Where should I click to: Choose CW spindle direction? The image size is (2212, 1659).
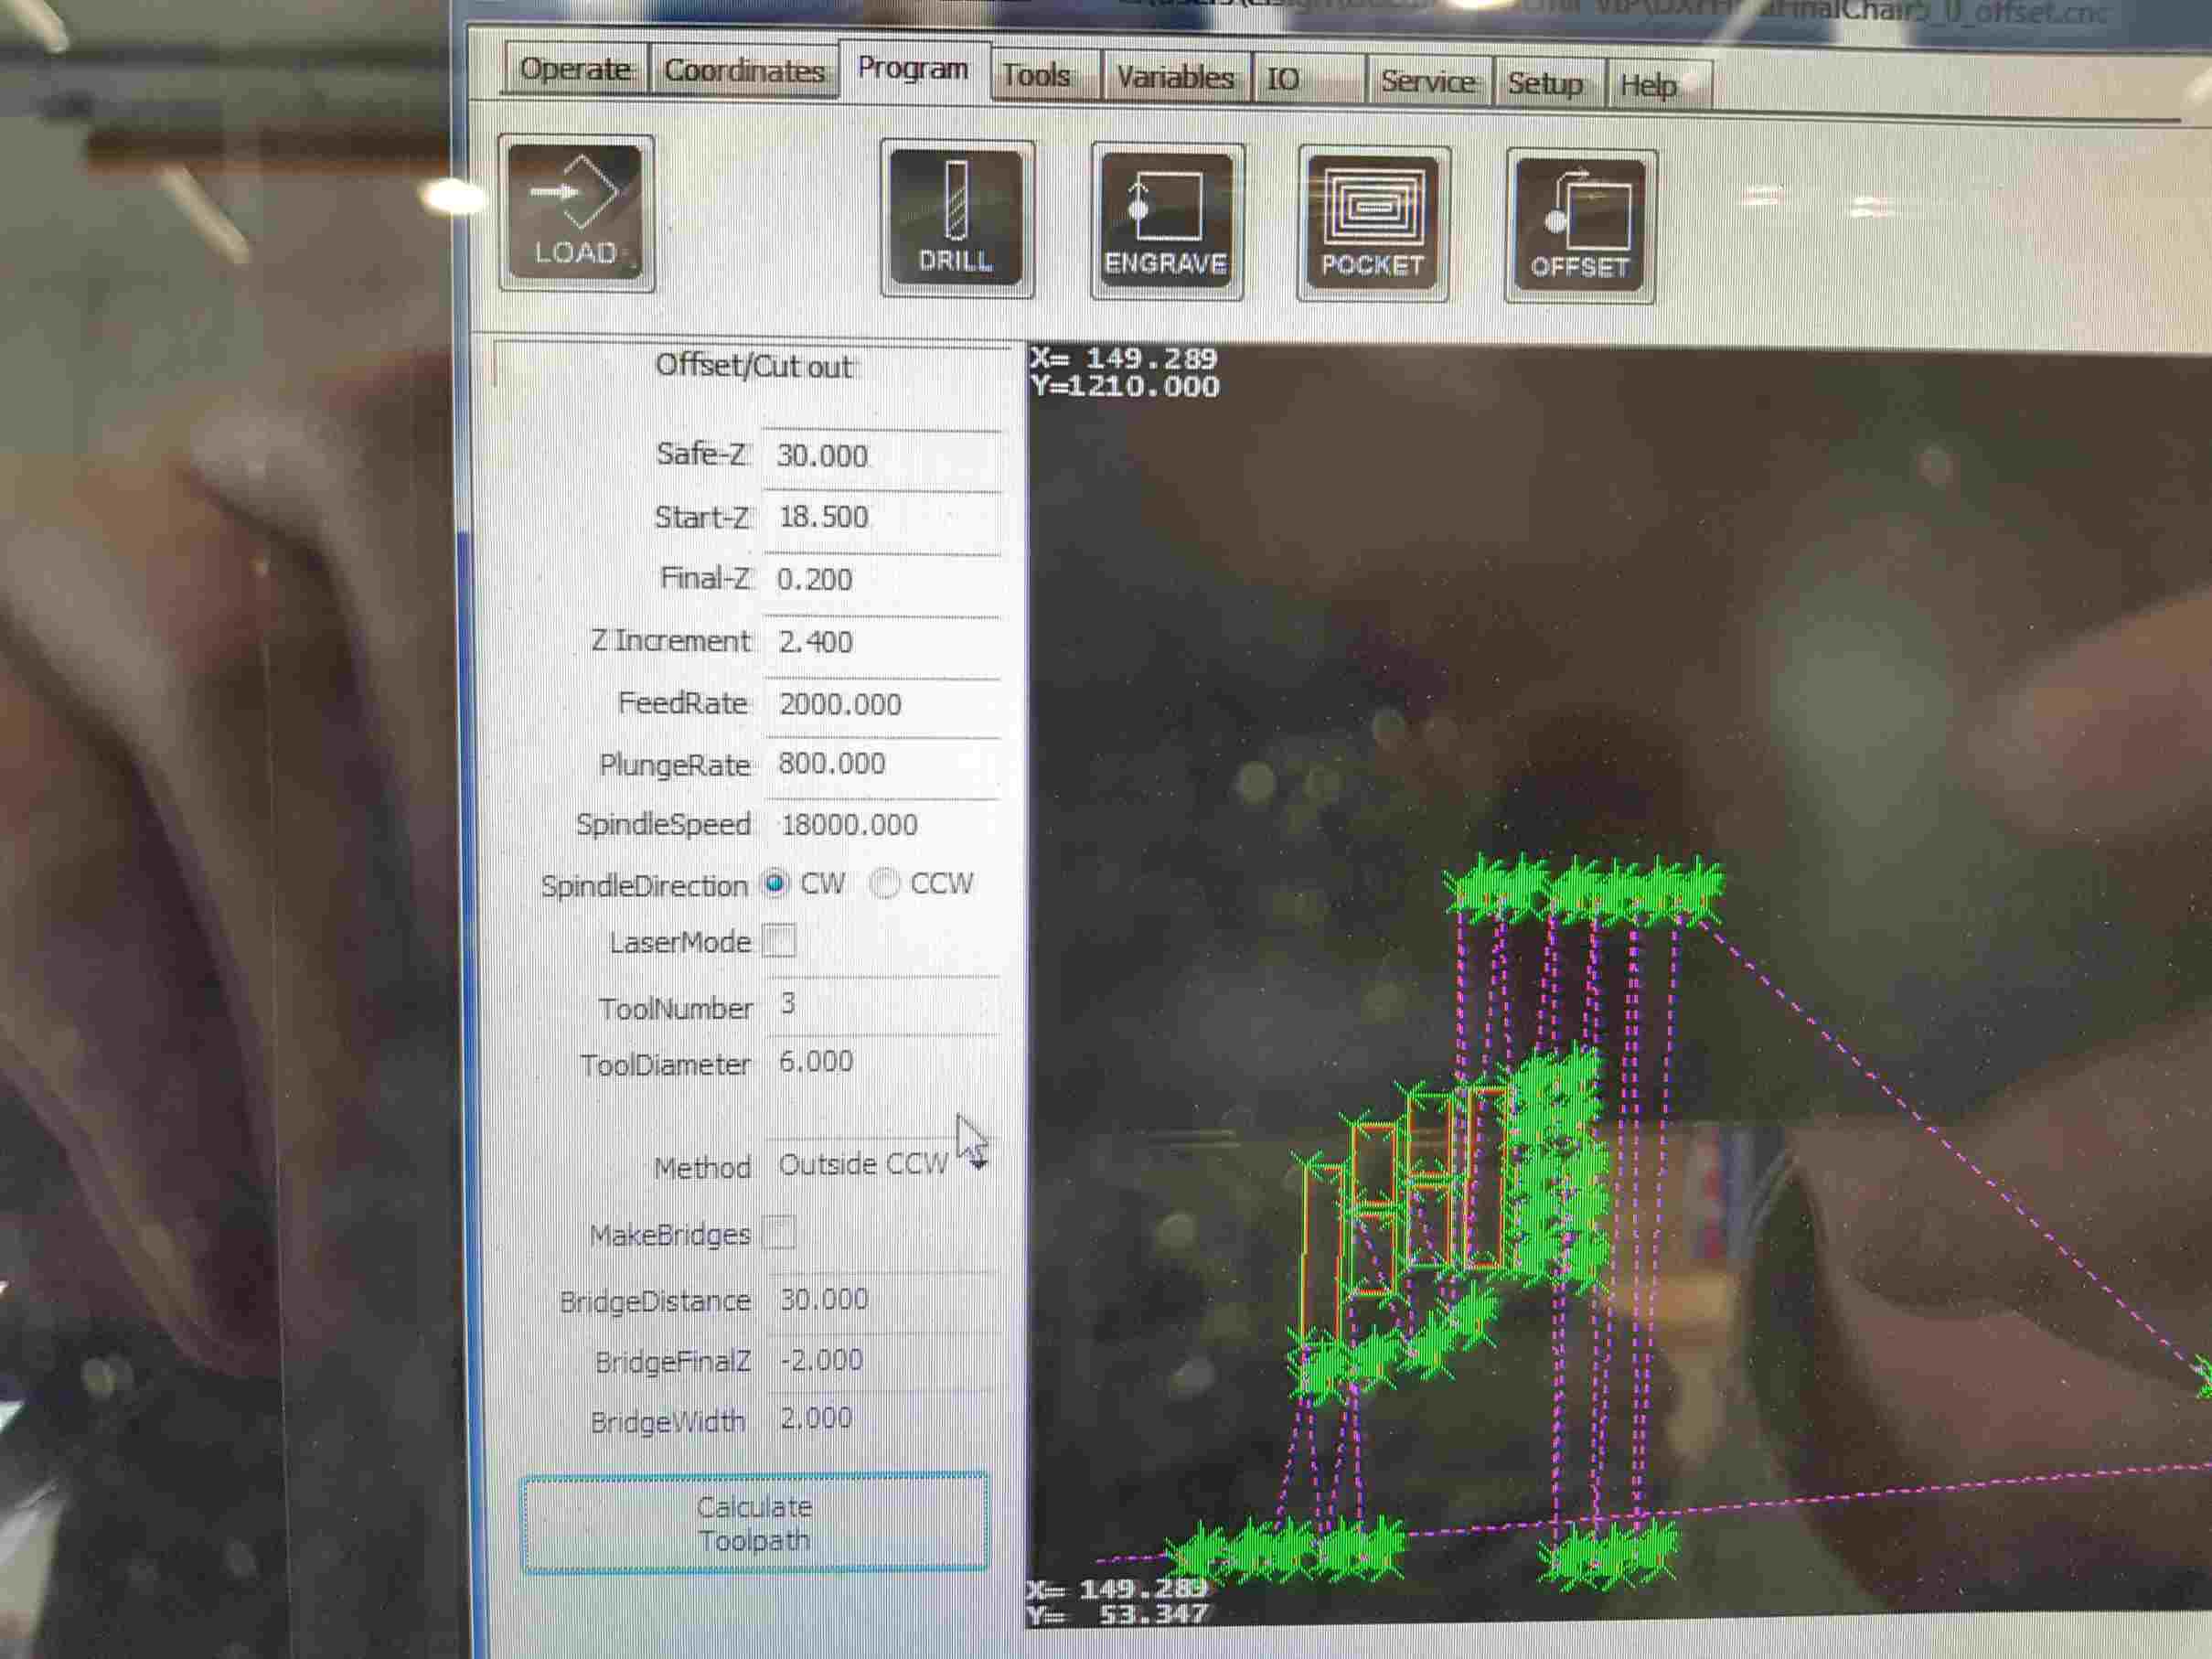(x=775, y=883)
